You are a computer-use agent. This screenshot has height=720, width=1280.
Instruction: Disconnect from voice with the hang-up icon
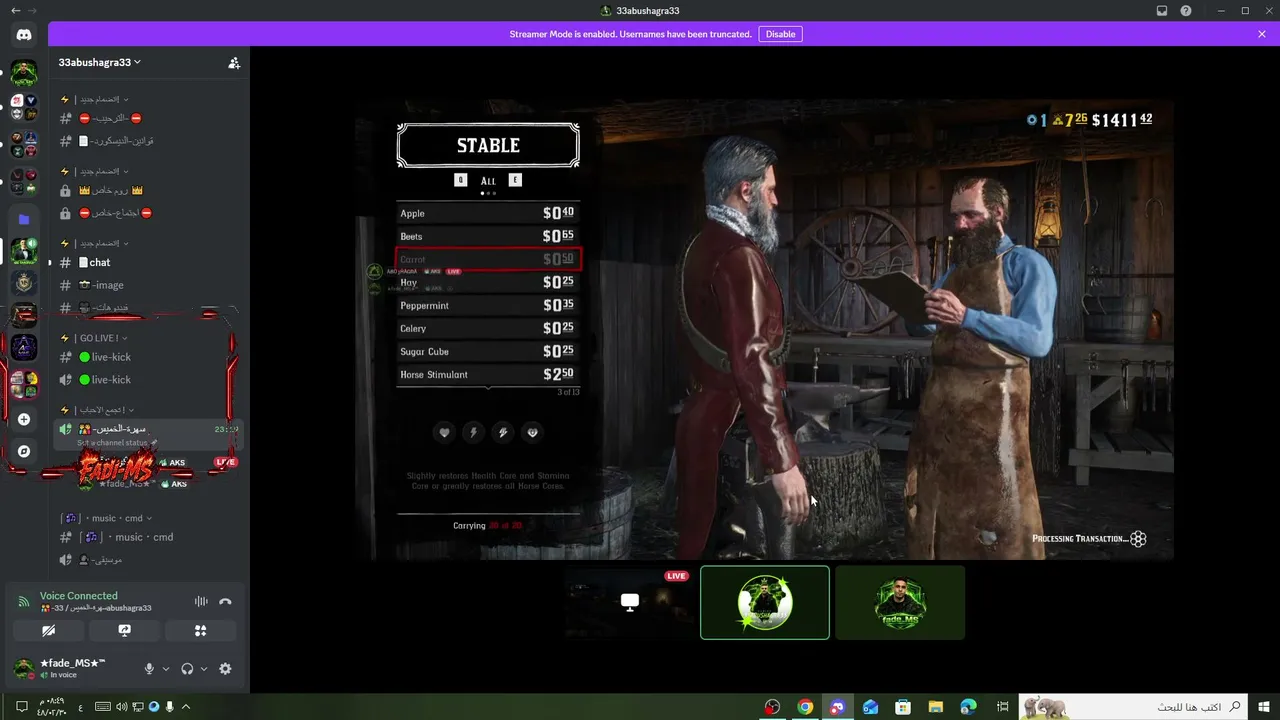coord(225,602)
